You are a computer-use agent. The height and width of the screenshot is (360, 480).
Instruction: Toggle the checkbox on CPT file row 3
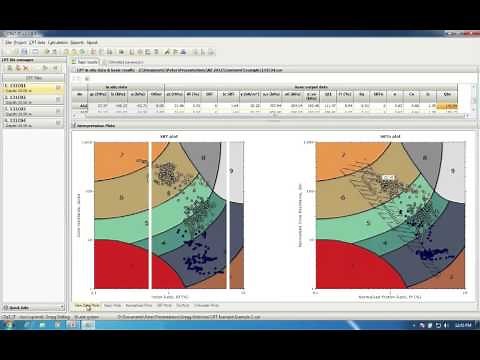(59, 111)
